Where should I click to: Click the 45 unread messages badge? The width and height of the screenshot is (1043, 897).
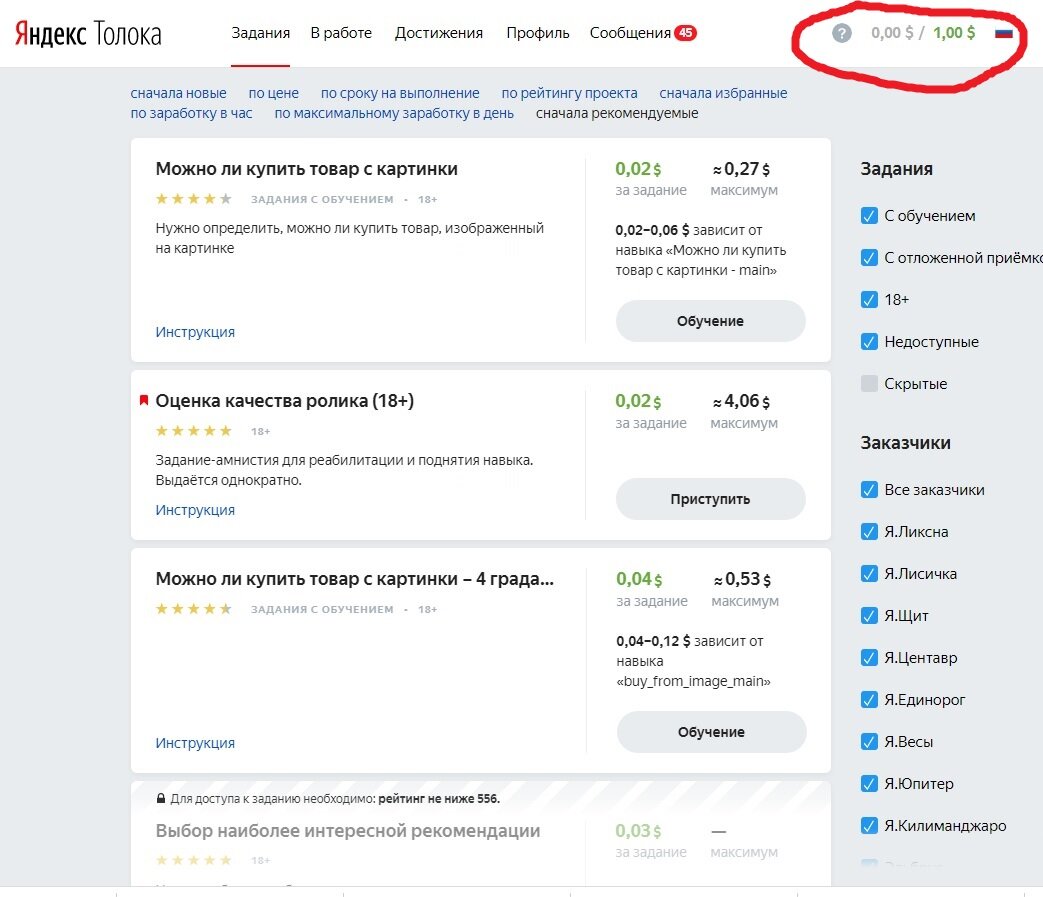685,33
